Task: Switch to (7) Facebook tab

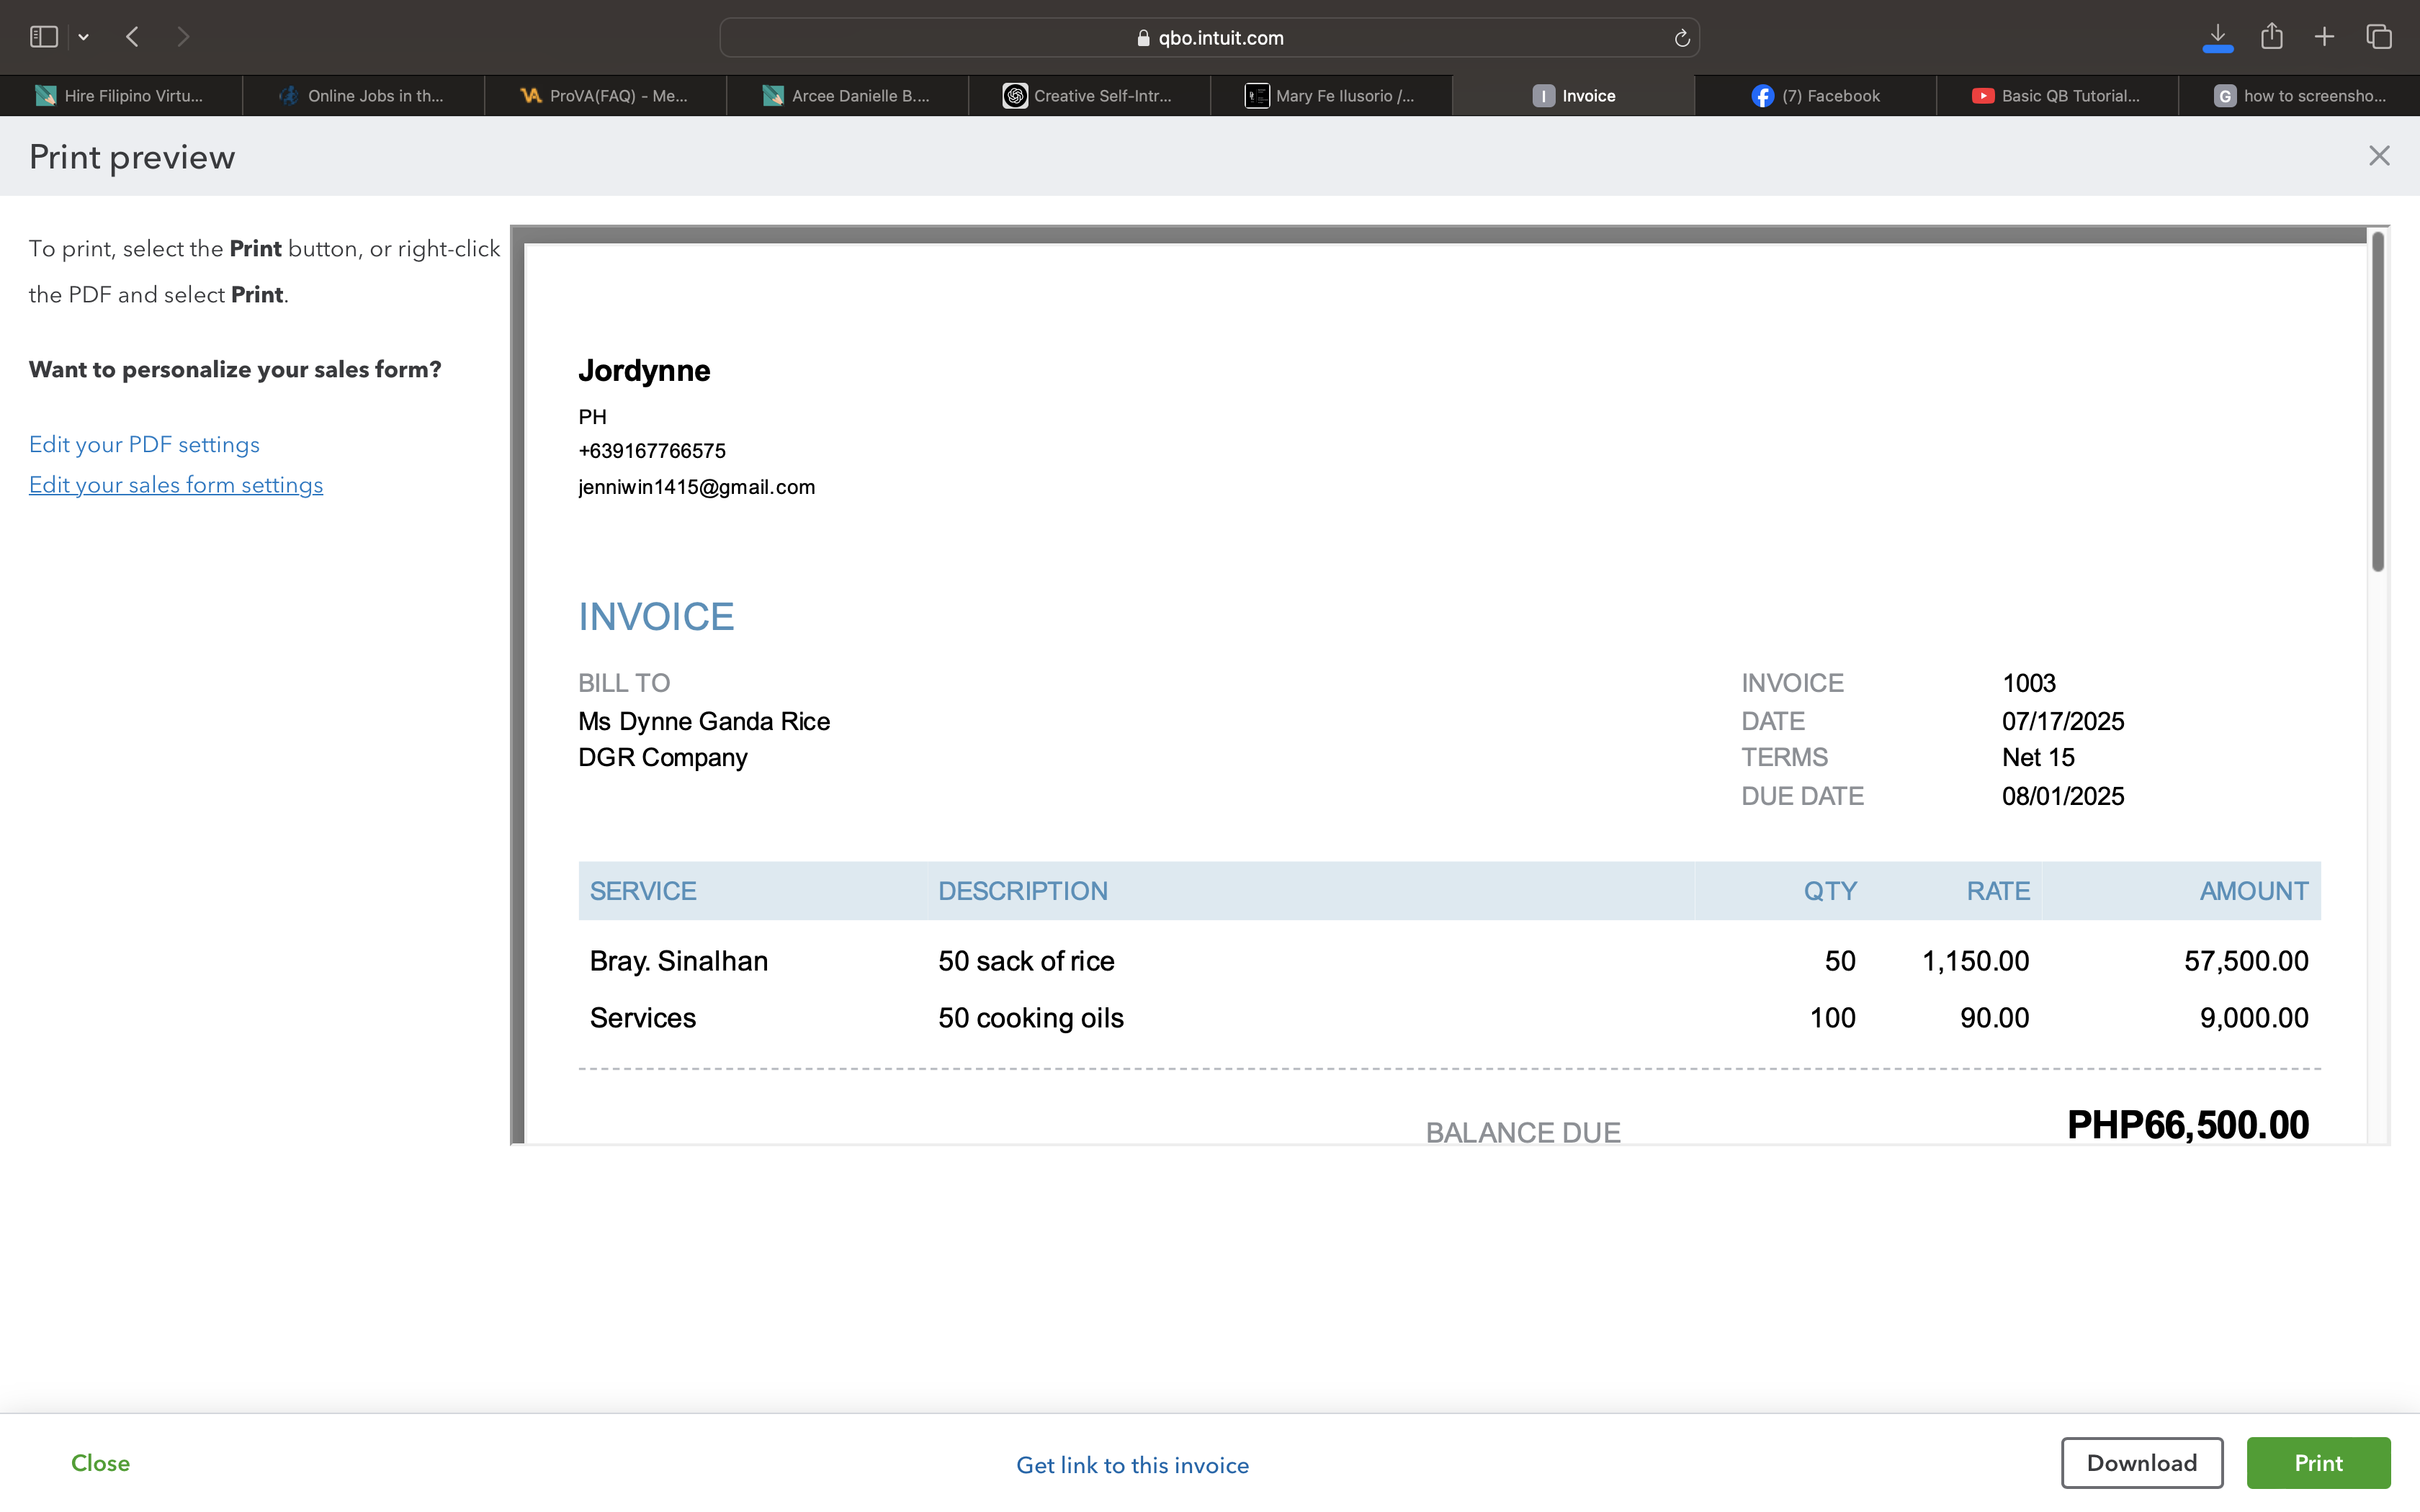Action: click(x=1816, y=96)
